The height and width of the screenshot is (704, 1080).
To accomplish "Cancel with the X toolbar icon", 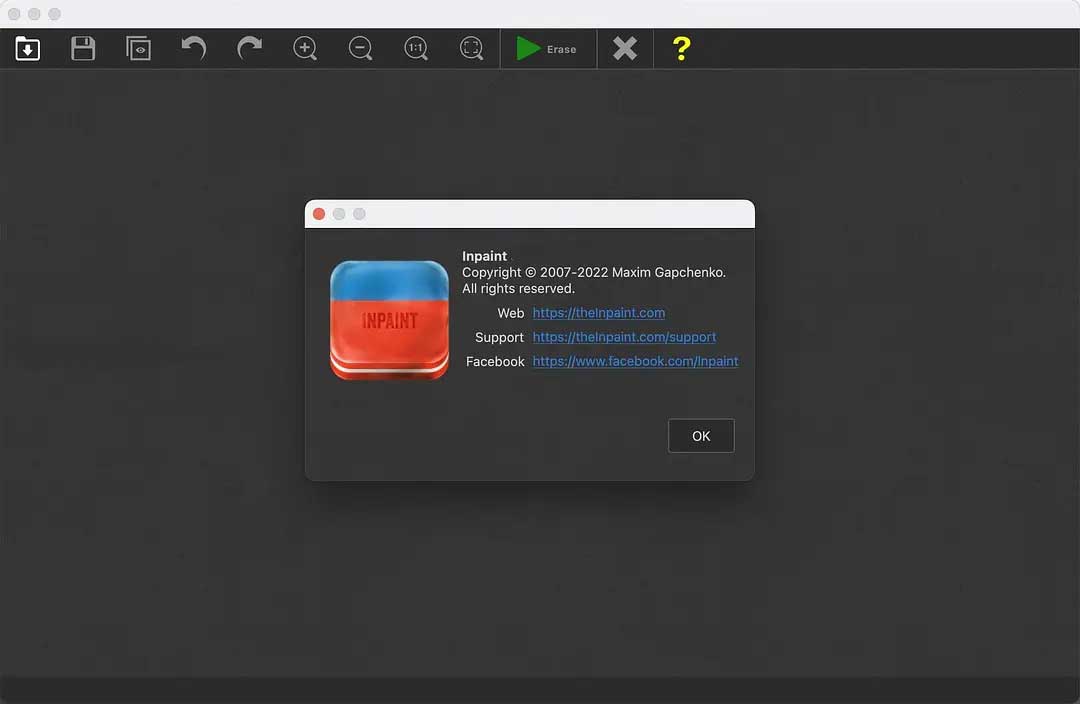I will [625, 48].
